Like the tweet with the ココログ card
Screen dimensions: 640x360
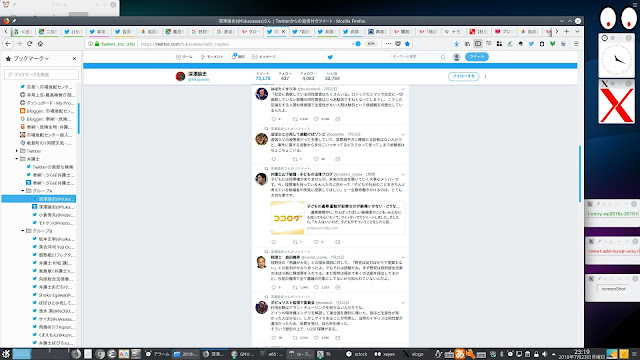point(316,242)
